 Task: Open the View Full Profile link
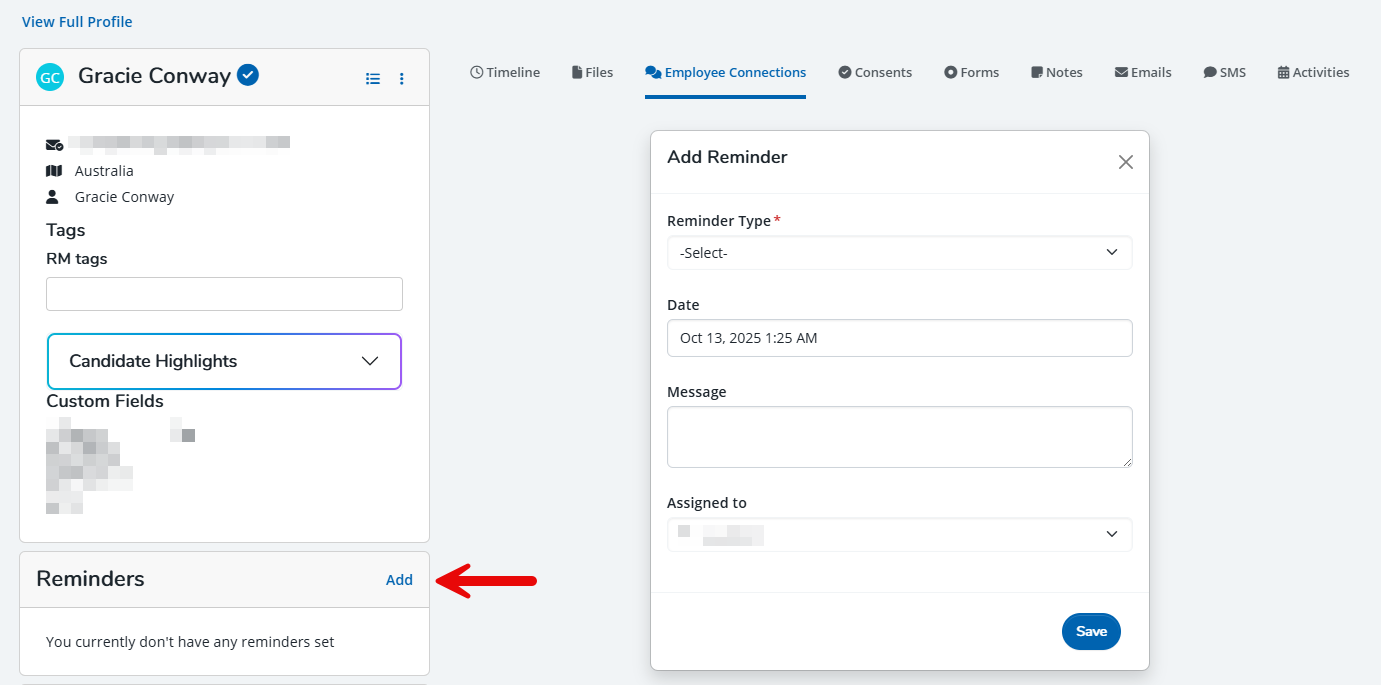(77, 22)
